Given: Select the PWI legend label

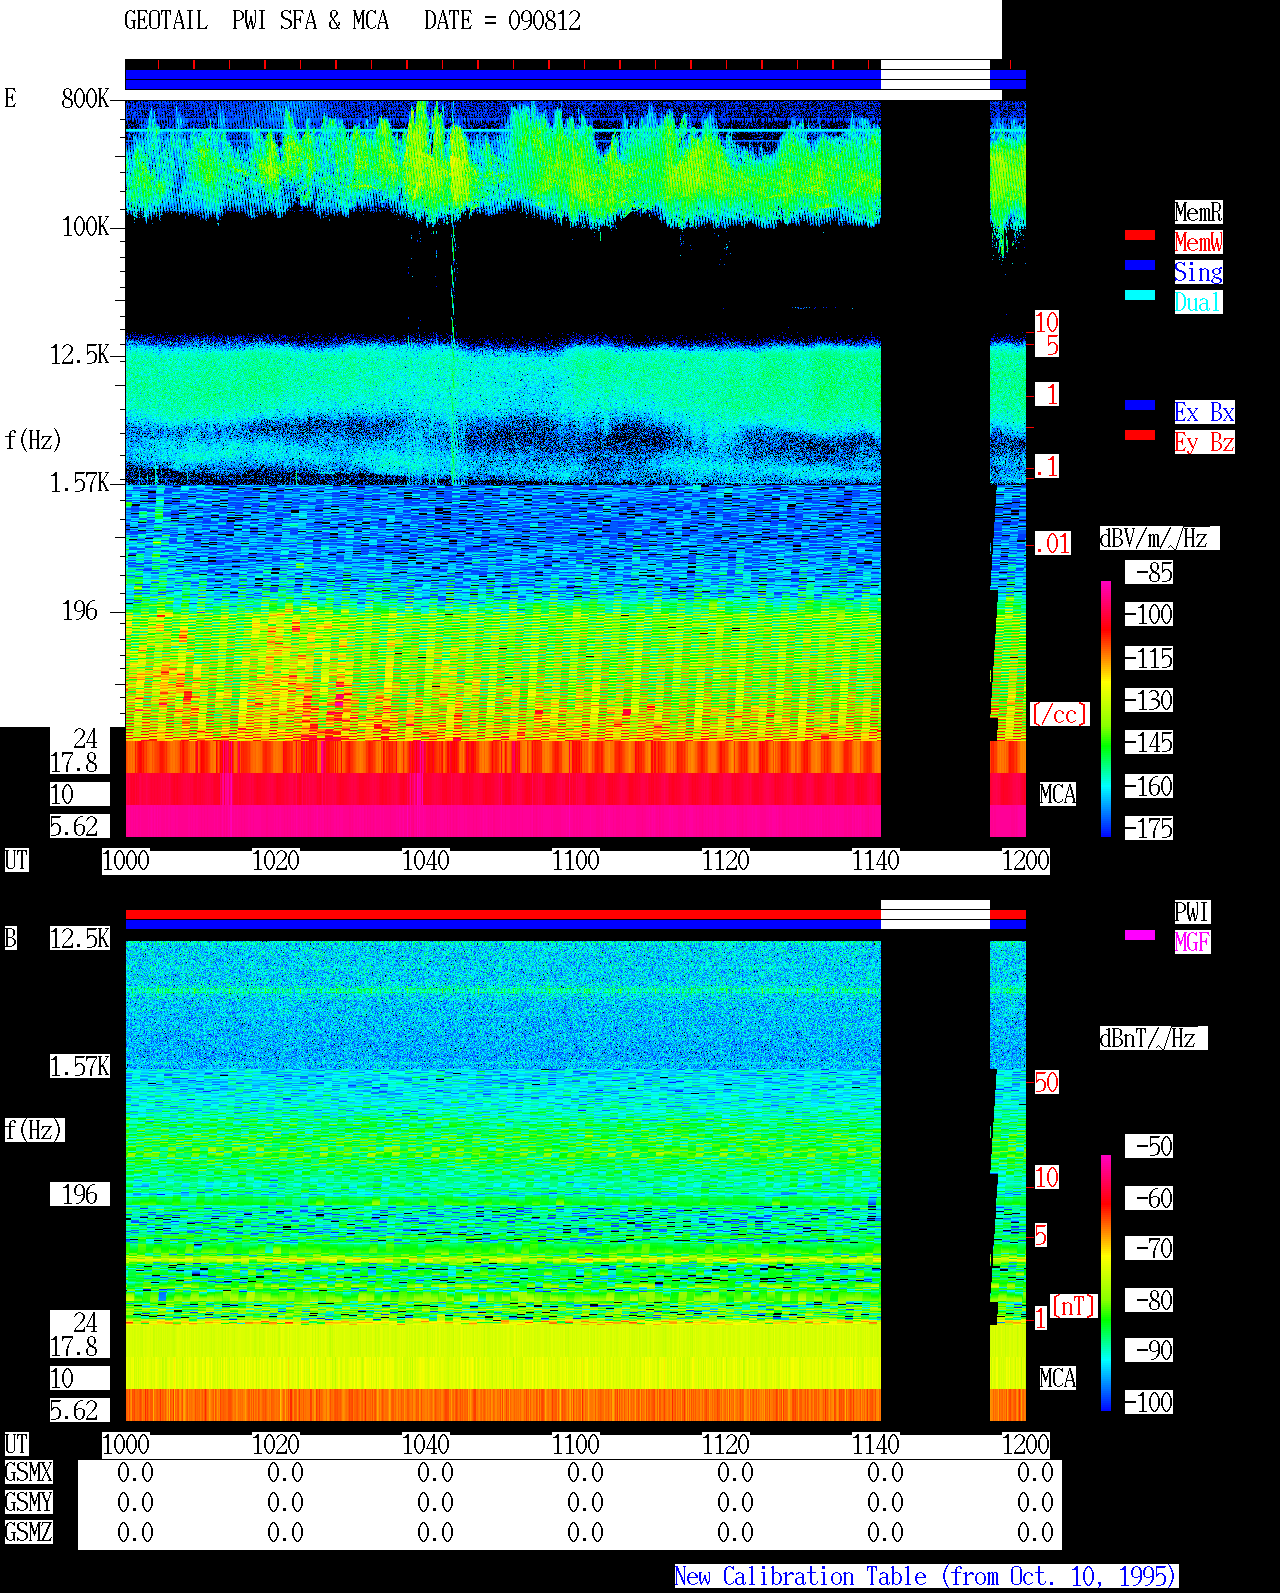Looking at the screenshot, I should coord(1192,912).
